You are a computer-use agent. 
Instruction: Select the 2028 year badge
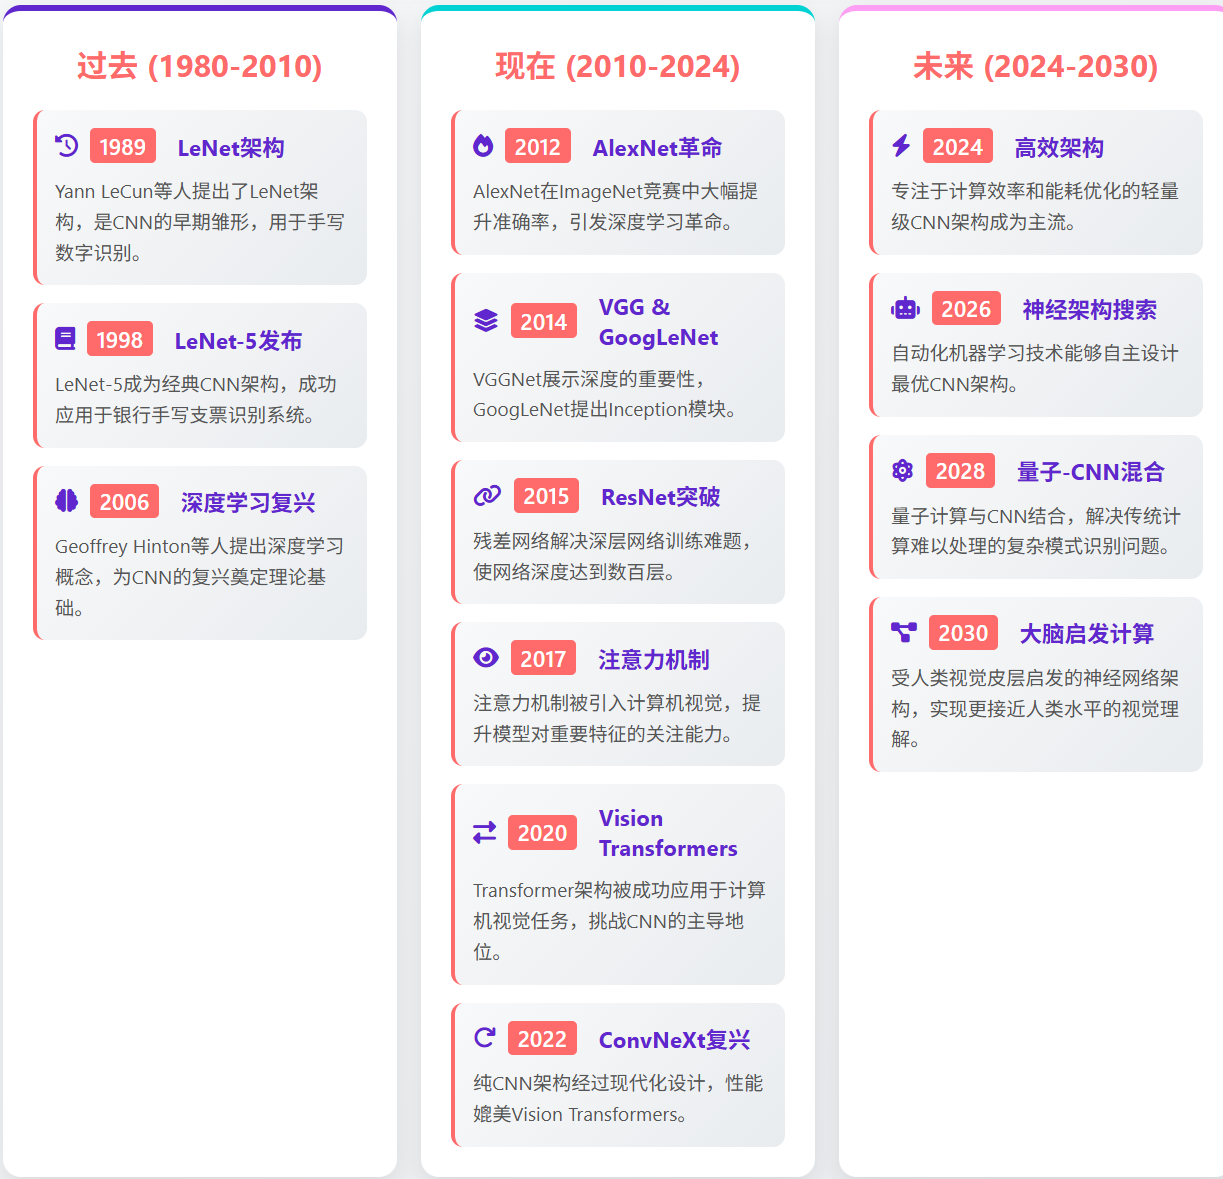click(961, 470)
